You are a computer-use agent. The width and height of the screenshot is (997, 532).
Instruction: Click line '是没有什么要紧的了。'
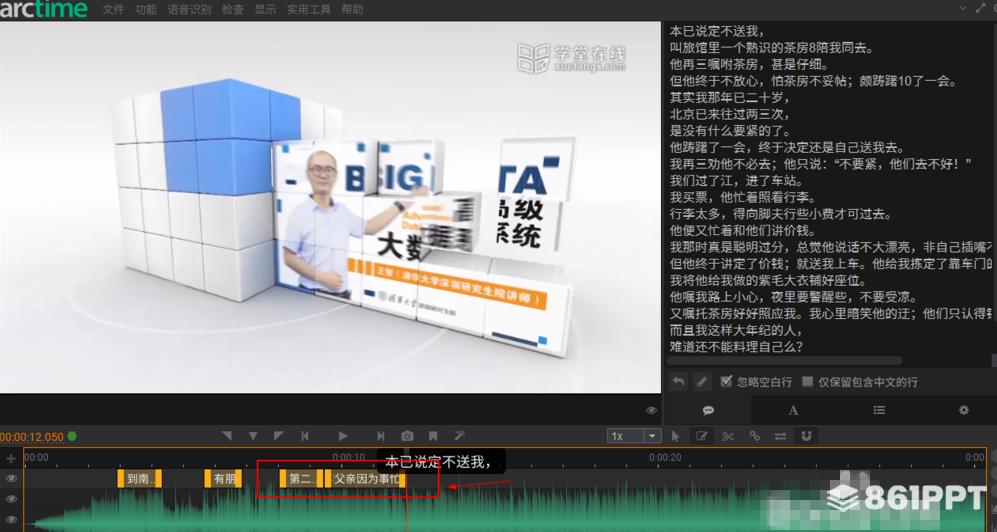tap(729, 131)
